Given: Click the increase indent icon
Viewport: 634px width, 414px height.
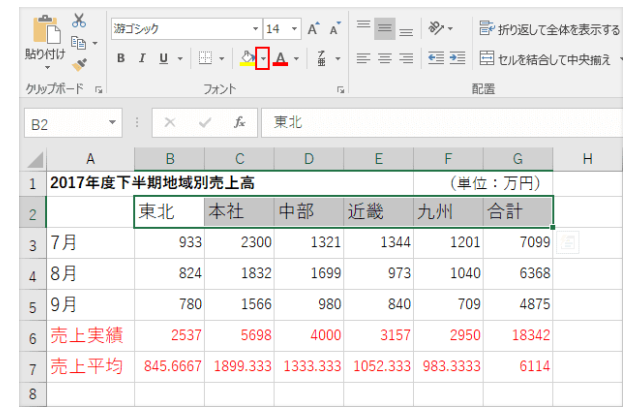Looking at the screenshot, I should pos(457,58).
